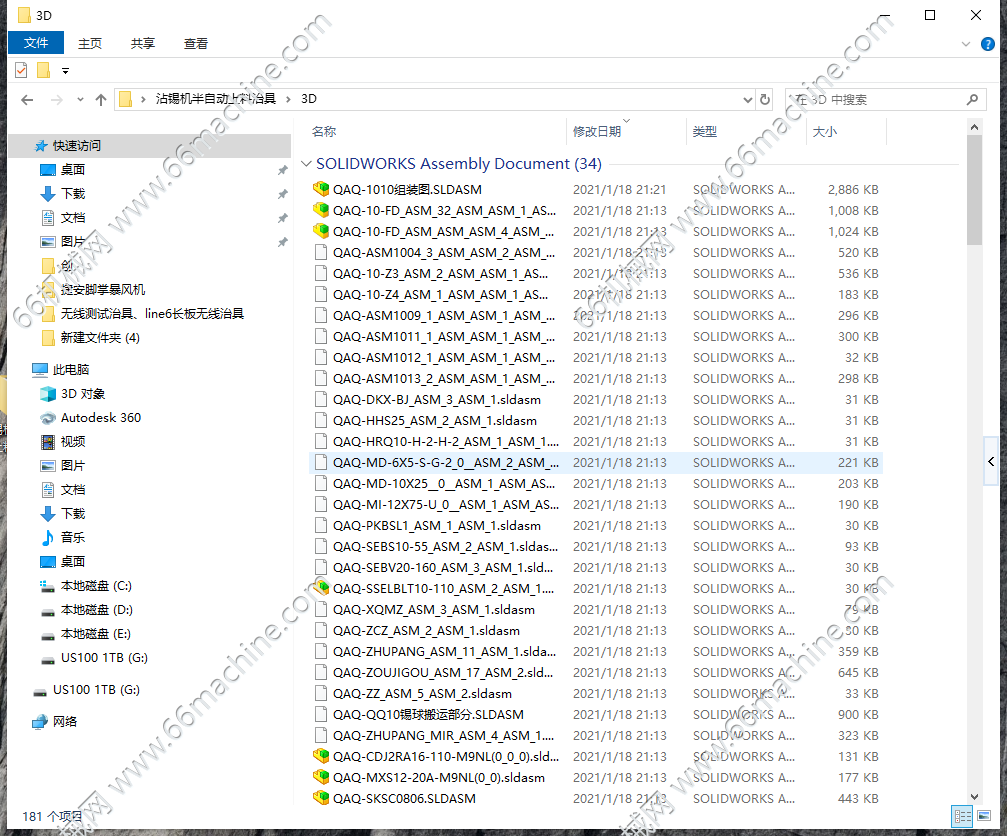Show the preview pane side arrow

(991, 461)
